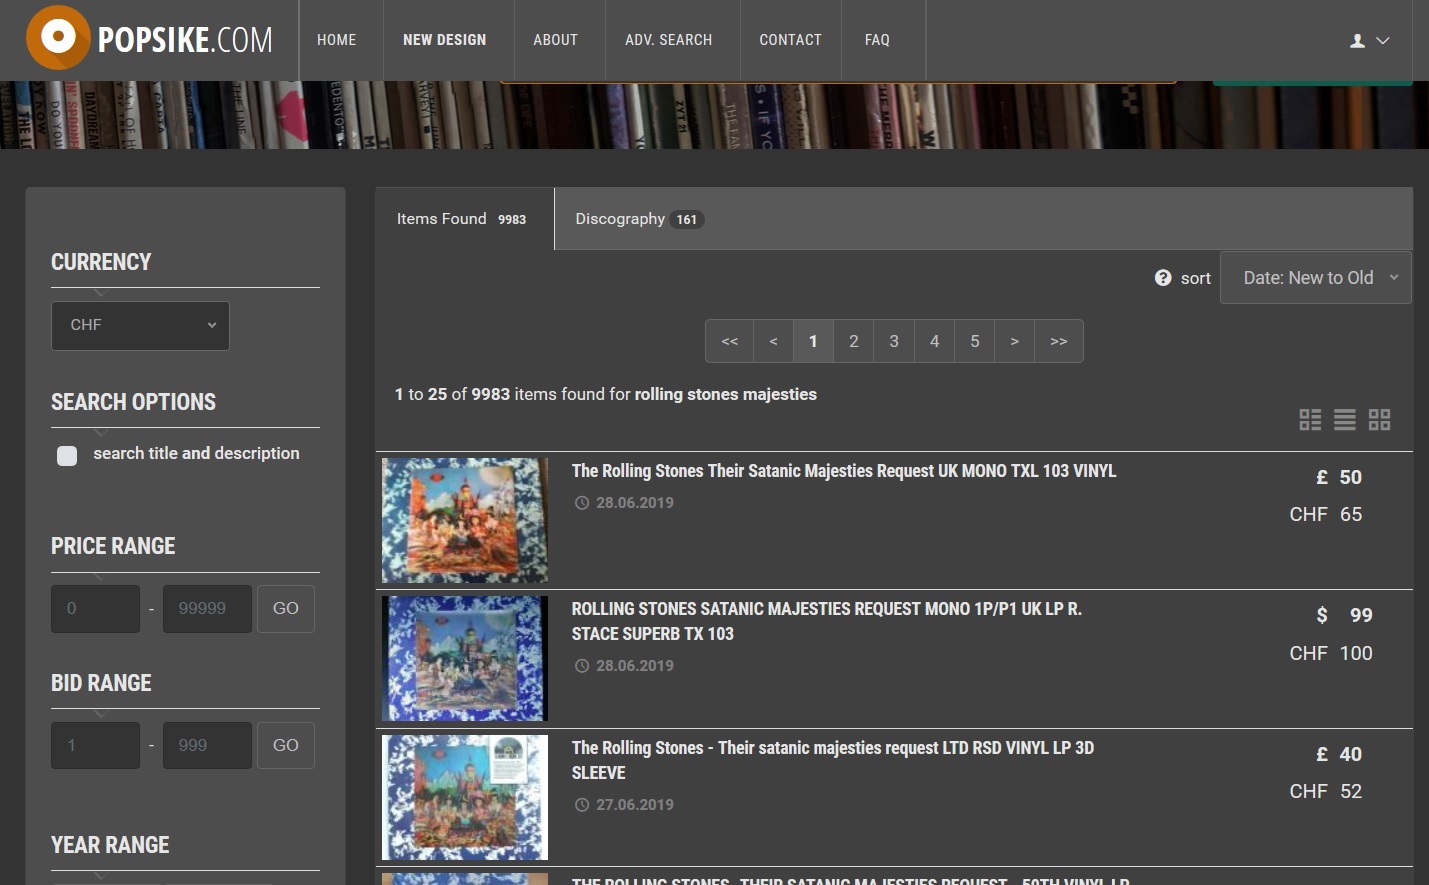The height and width of the screenshot is (885, 1429).
Task: Open ADV. SEARCH in the top menu
Action: click(668, 40)
